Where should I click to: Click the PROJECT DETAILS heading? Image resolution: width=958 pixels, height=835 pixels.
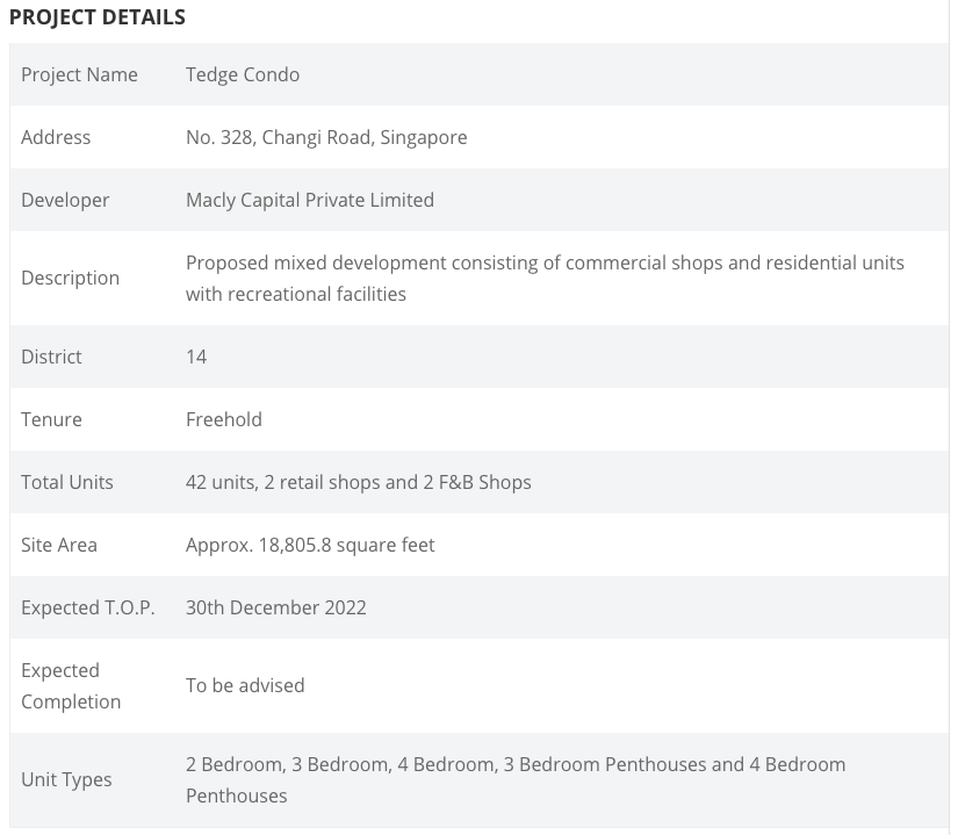tap(97, 17)
